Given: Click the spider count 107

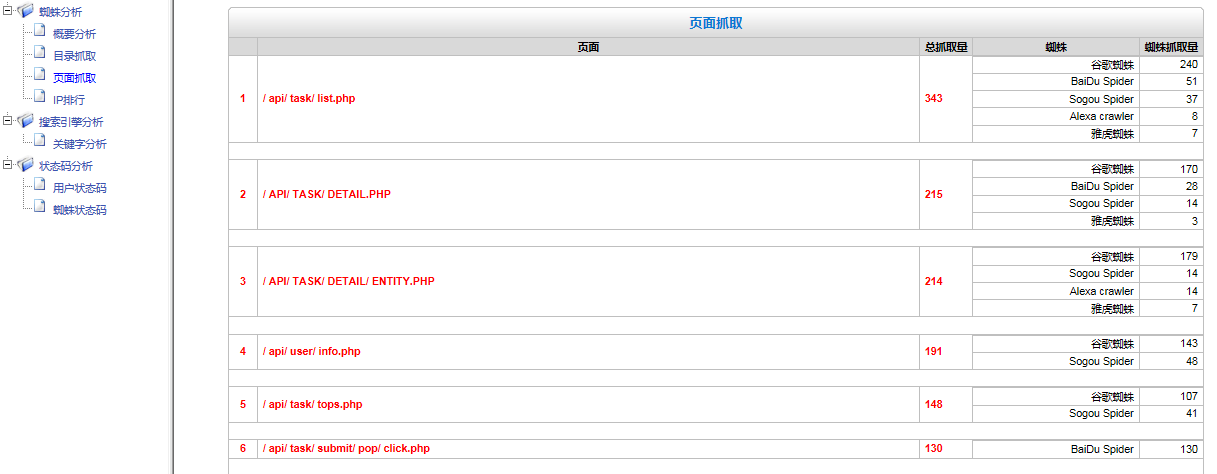Looking at the screenshot, I should click(1189, 395).
